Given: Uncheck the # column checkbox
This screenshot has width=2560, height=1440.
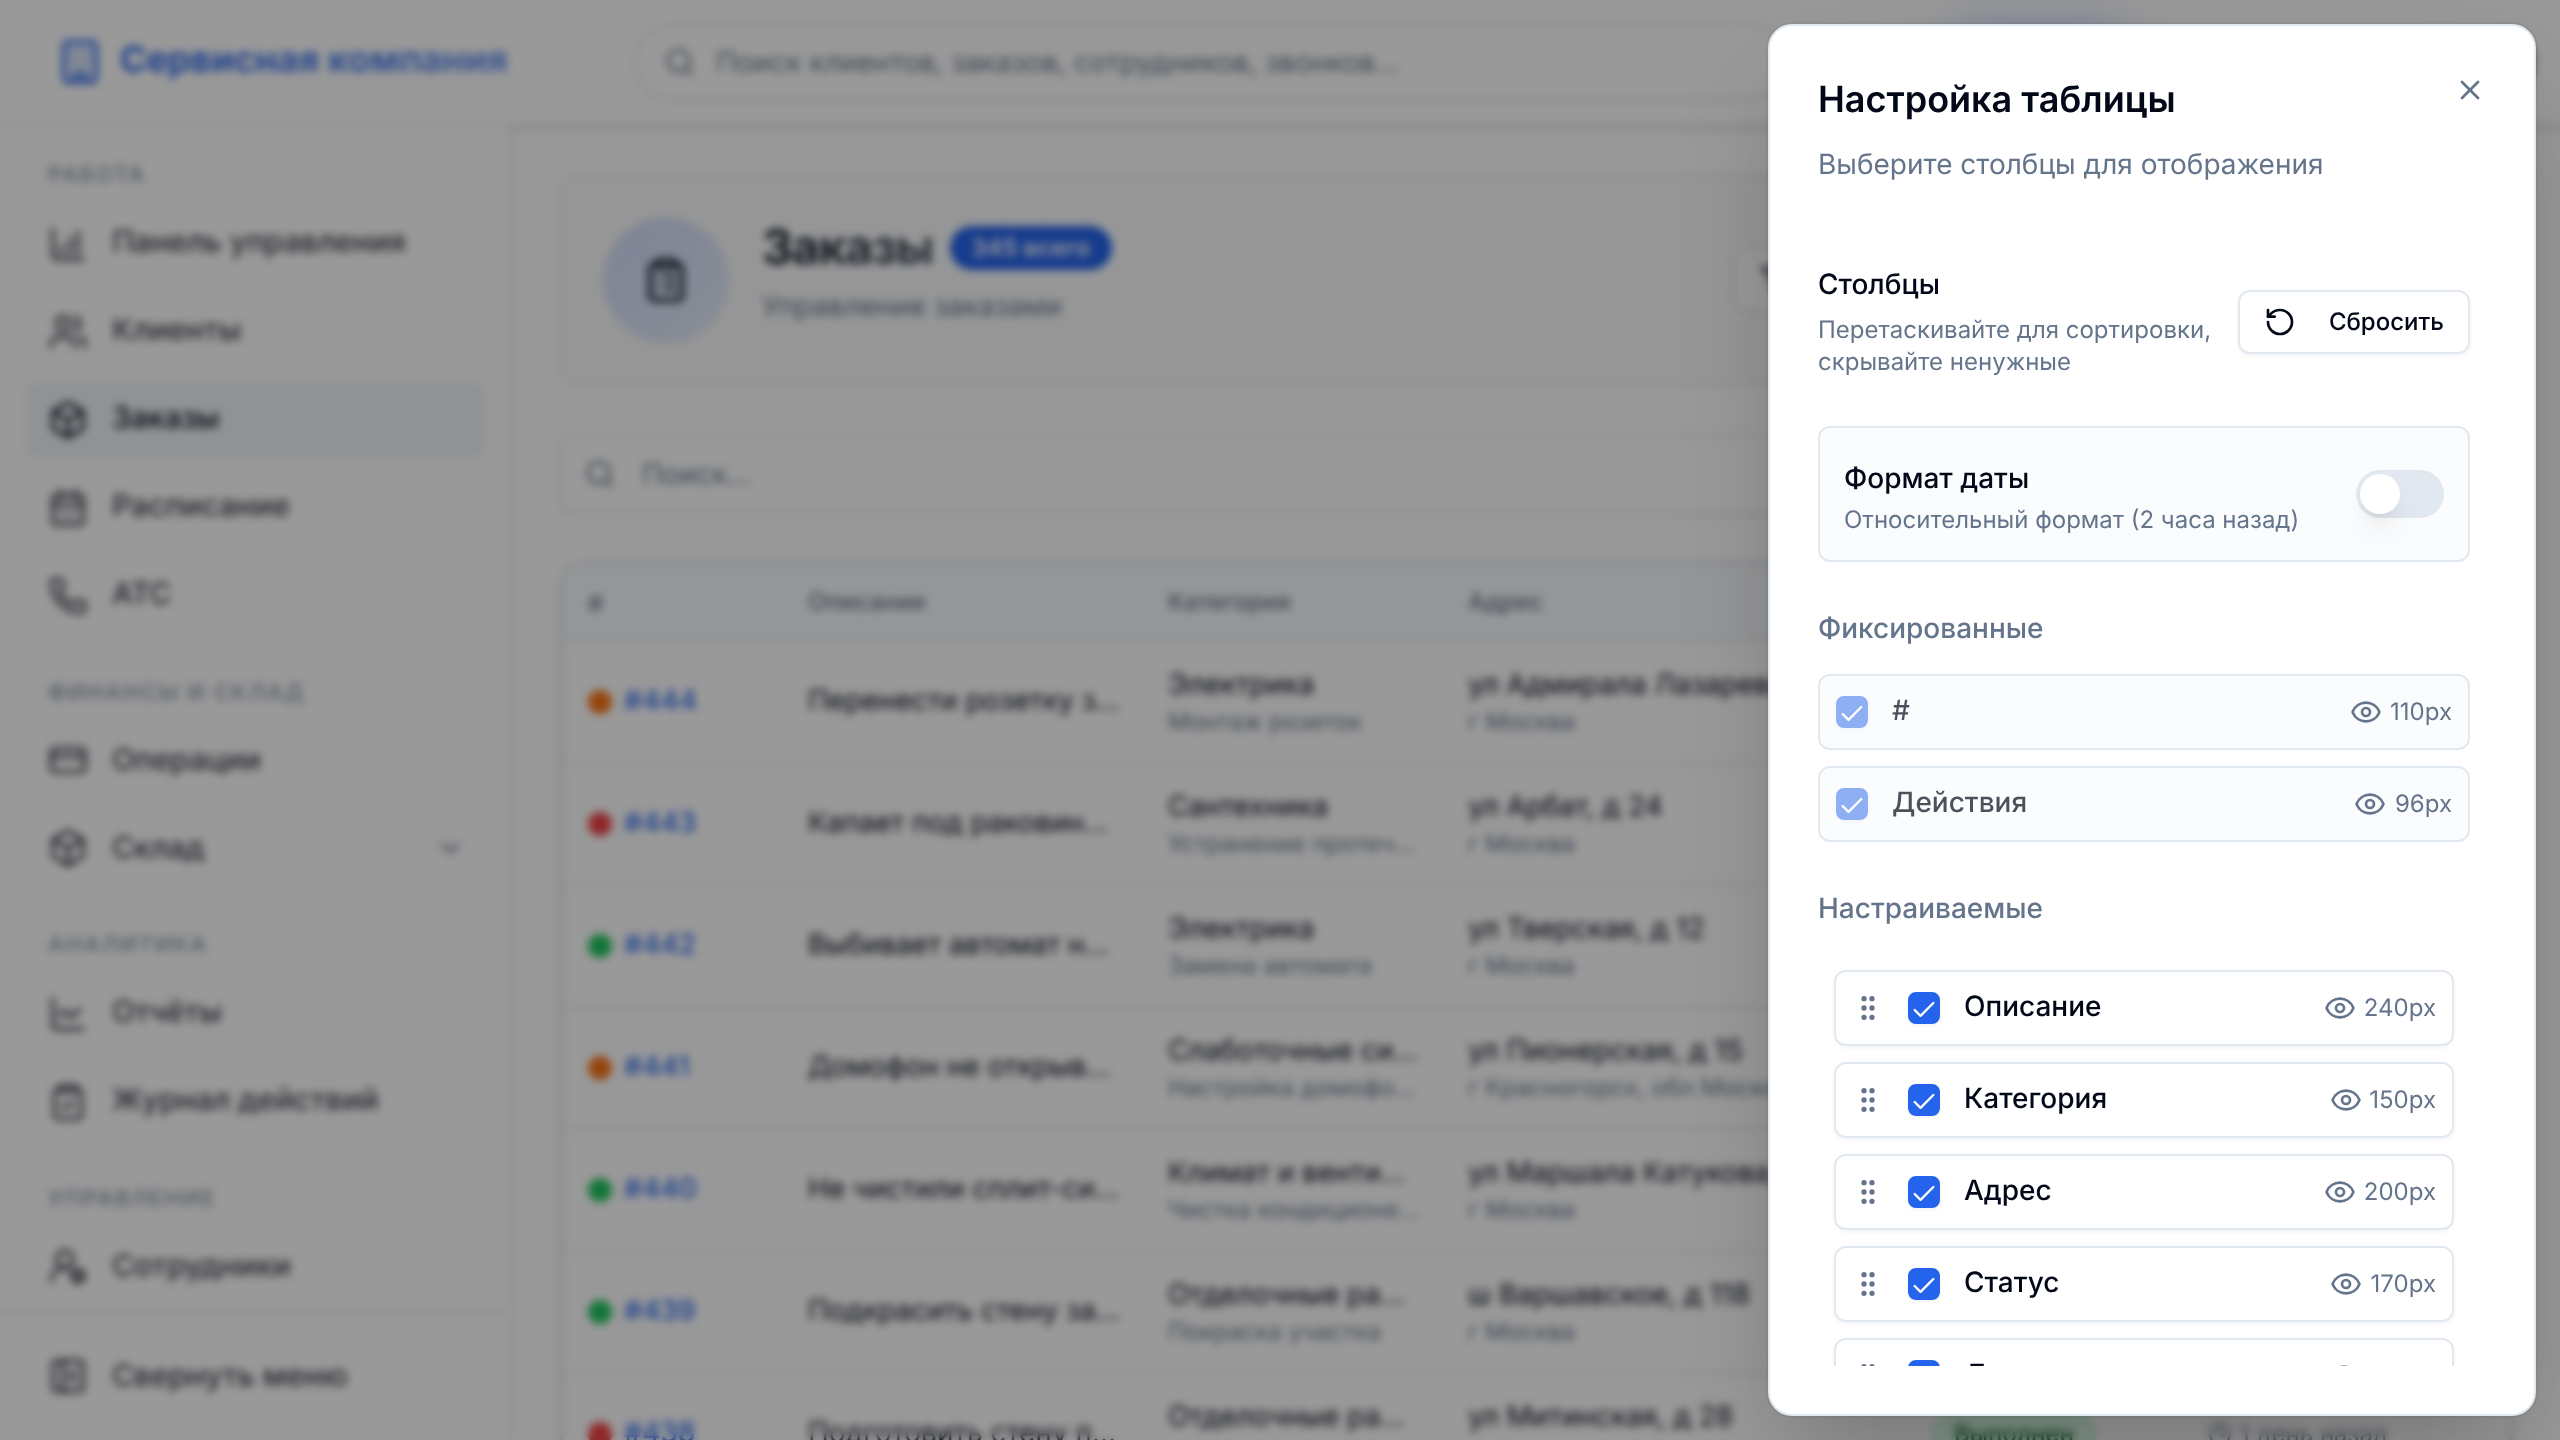Looking at the screenshot, I should (x=1852, y=712).
